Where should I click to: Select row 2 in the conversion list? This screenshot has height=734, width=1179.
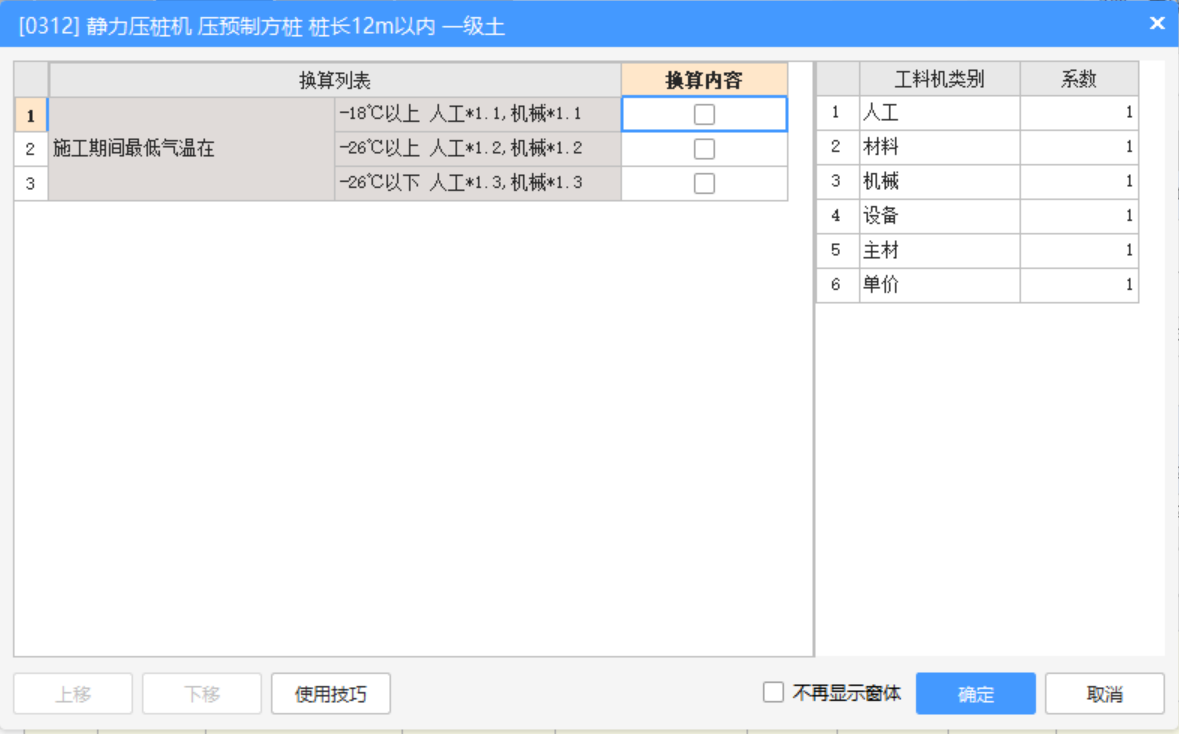[475, 148]
